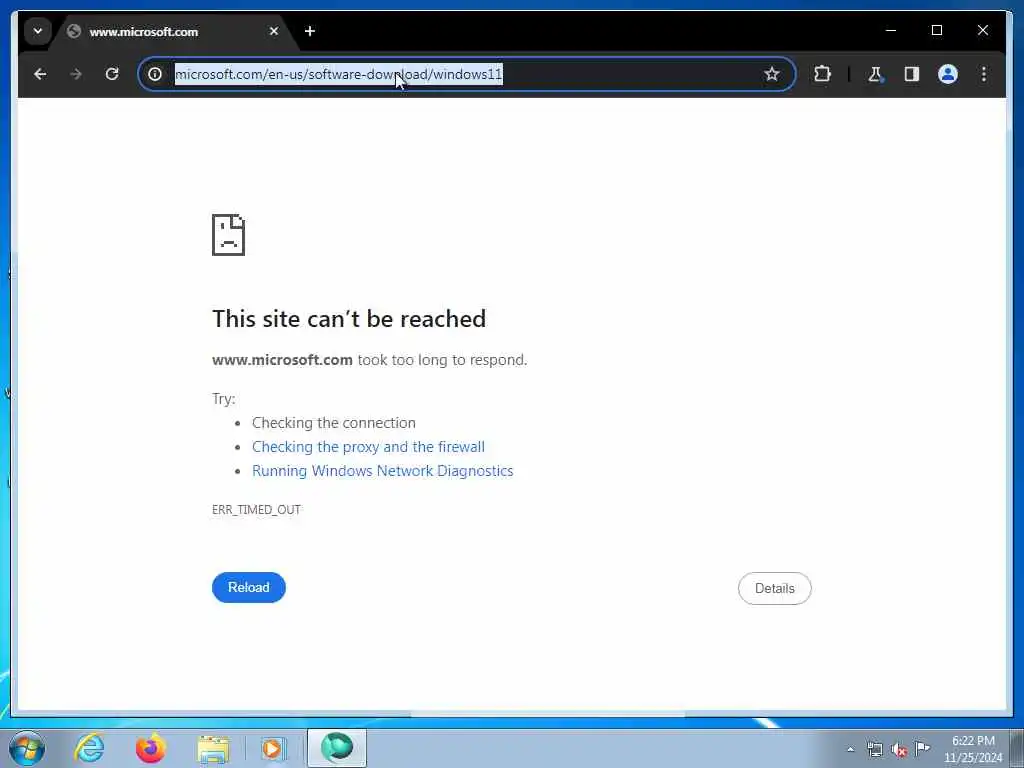This screenshot has width=1024, height=768.
Task: Go back using the browser back arrow
Action: (x=40, y=74)
